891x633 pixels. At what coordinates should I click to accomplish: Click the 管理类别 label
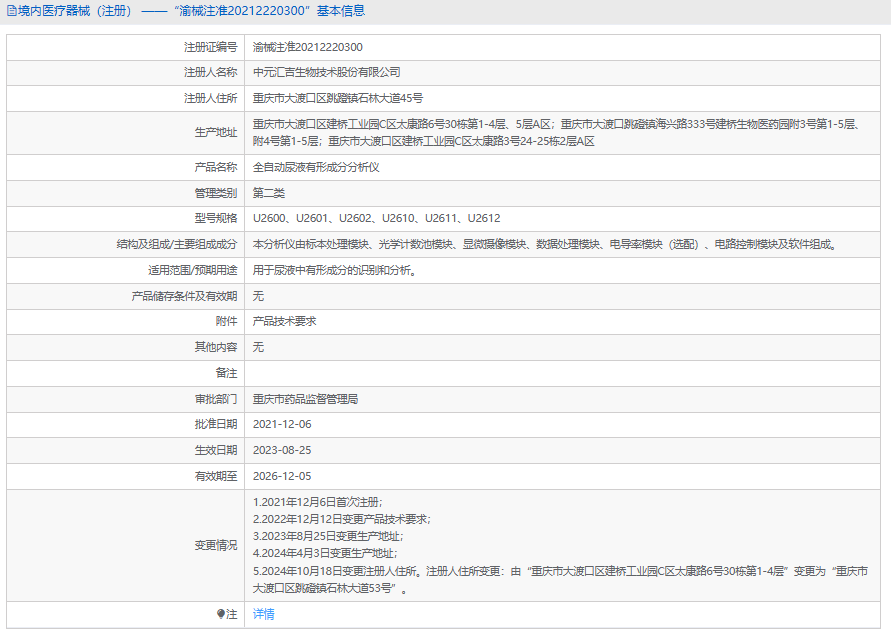coord(216,193)
